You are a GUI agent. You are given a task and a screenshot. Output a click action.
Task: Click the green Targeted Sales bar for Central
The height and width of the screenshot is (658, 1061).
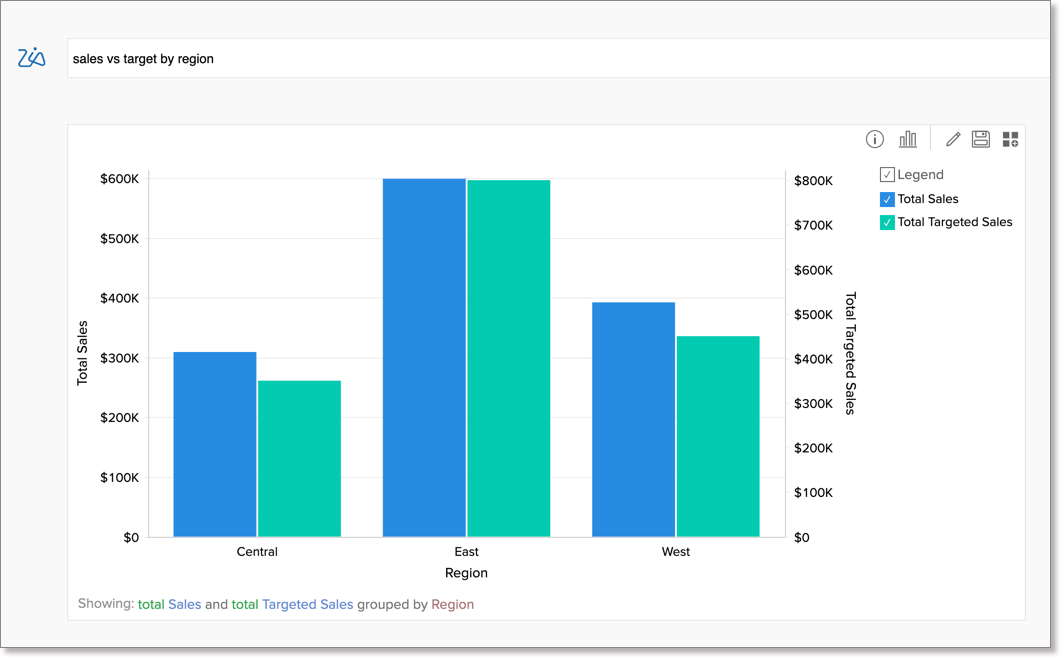(299, 458)
